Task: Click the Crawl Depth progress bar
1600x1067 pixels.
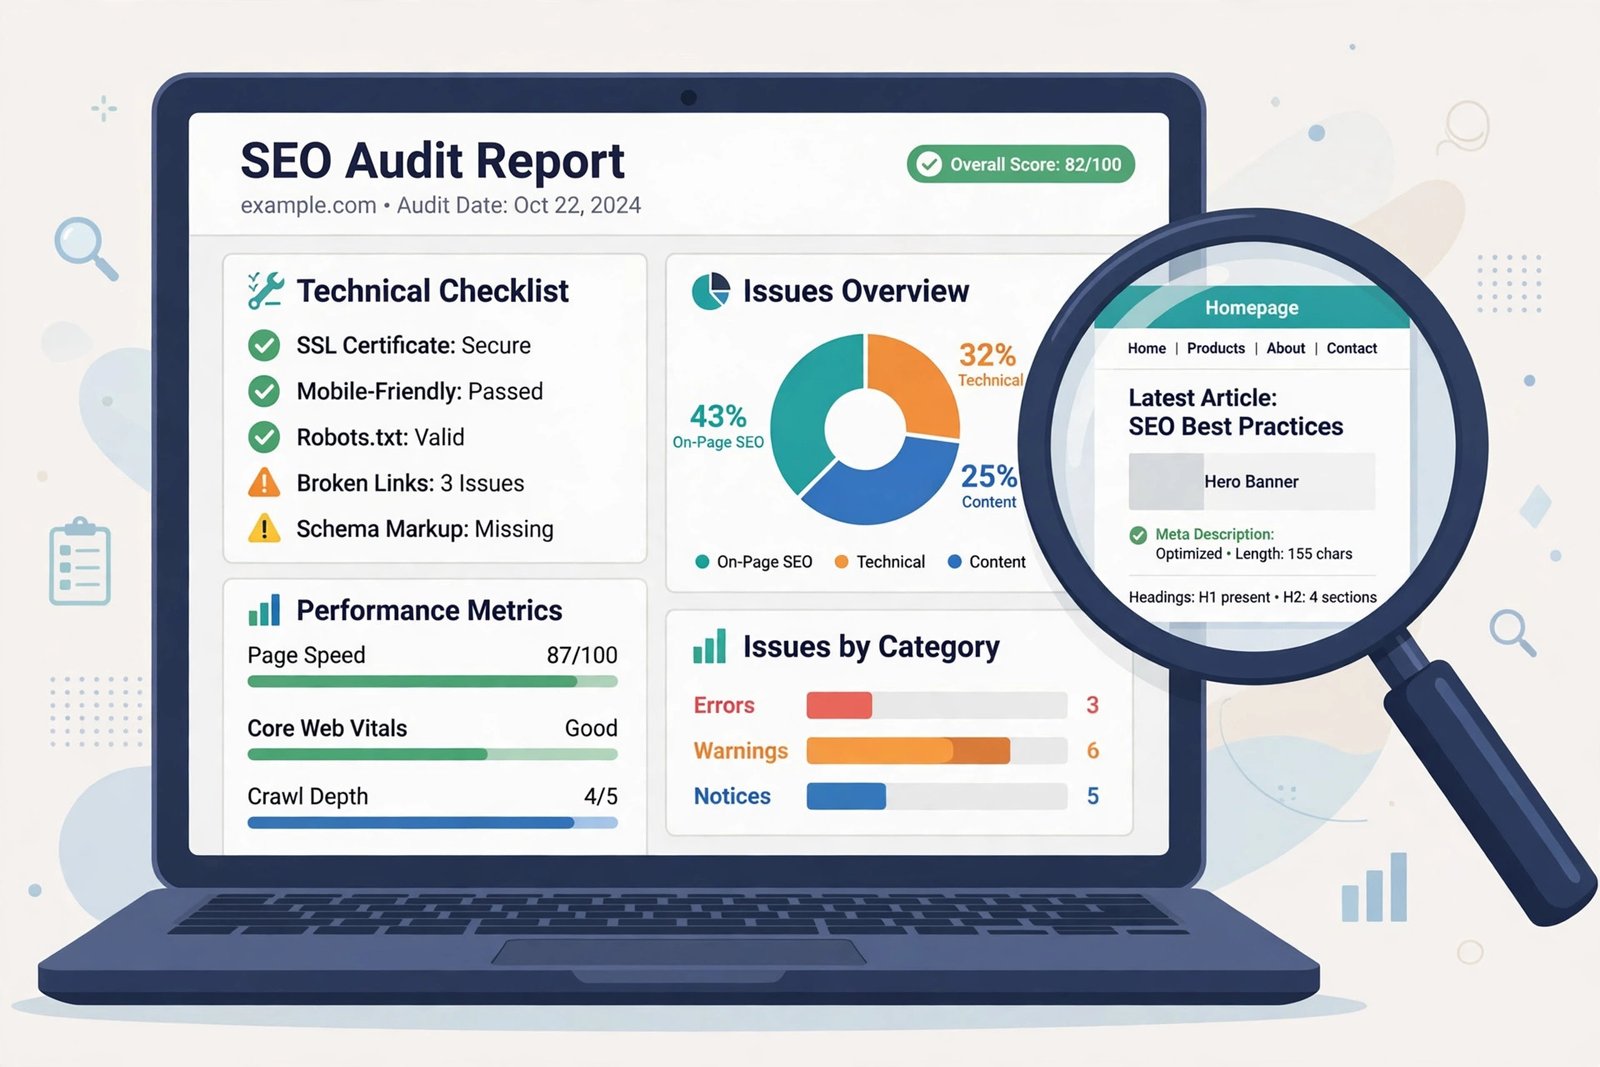Action: [432, 823]
